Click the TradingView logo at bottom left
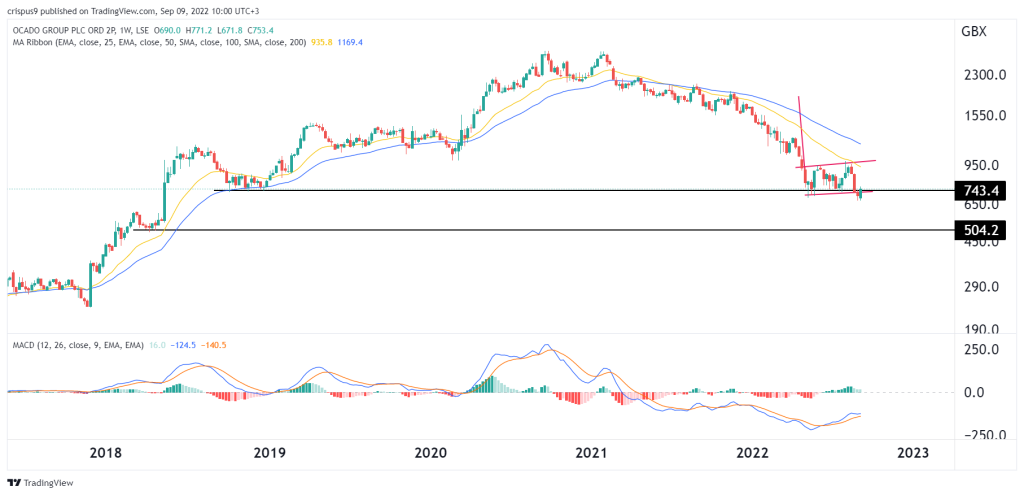Screen dimensions: 1024x495 pyautogui.click(x=40, y=483)
